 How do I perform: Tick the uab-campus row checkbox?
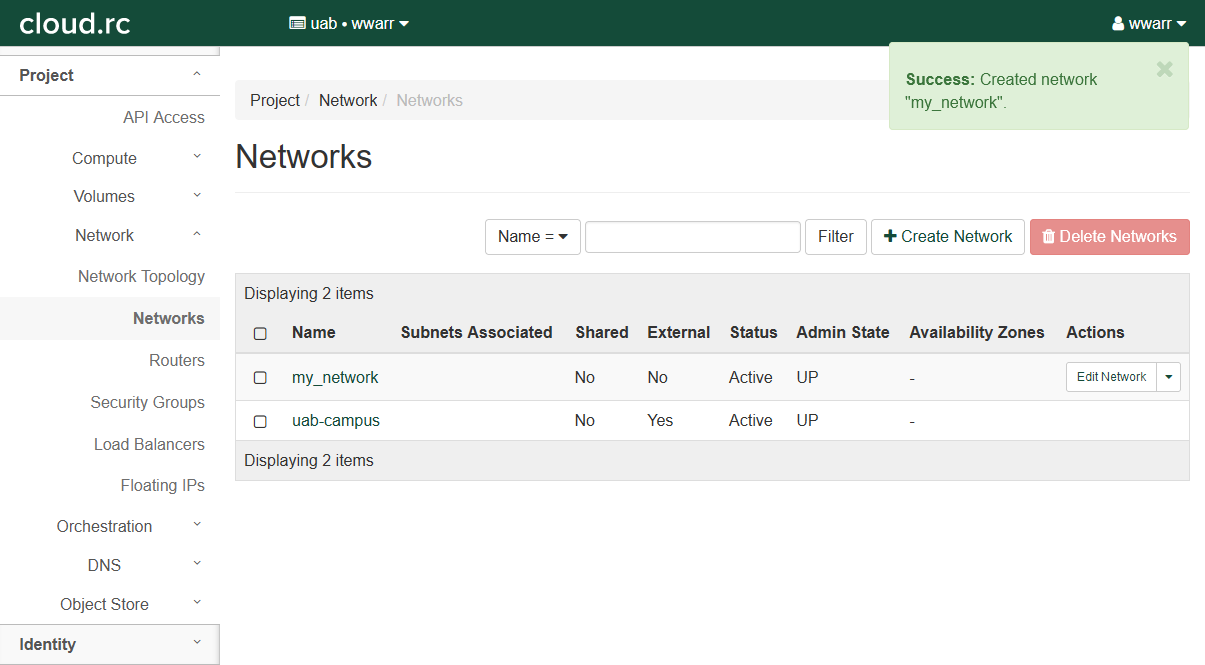[260, 421]
